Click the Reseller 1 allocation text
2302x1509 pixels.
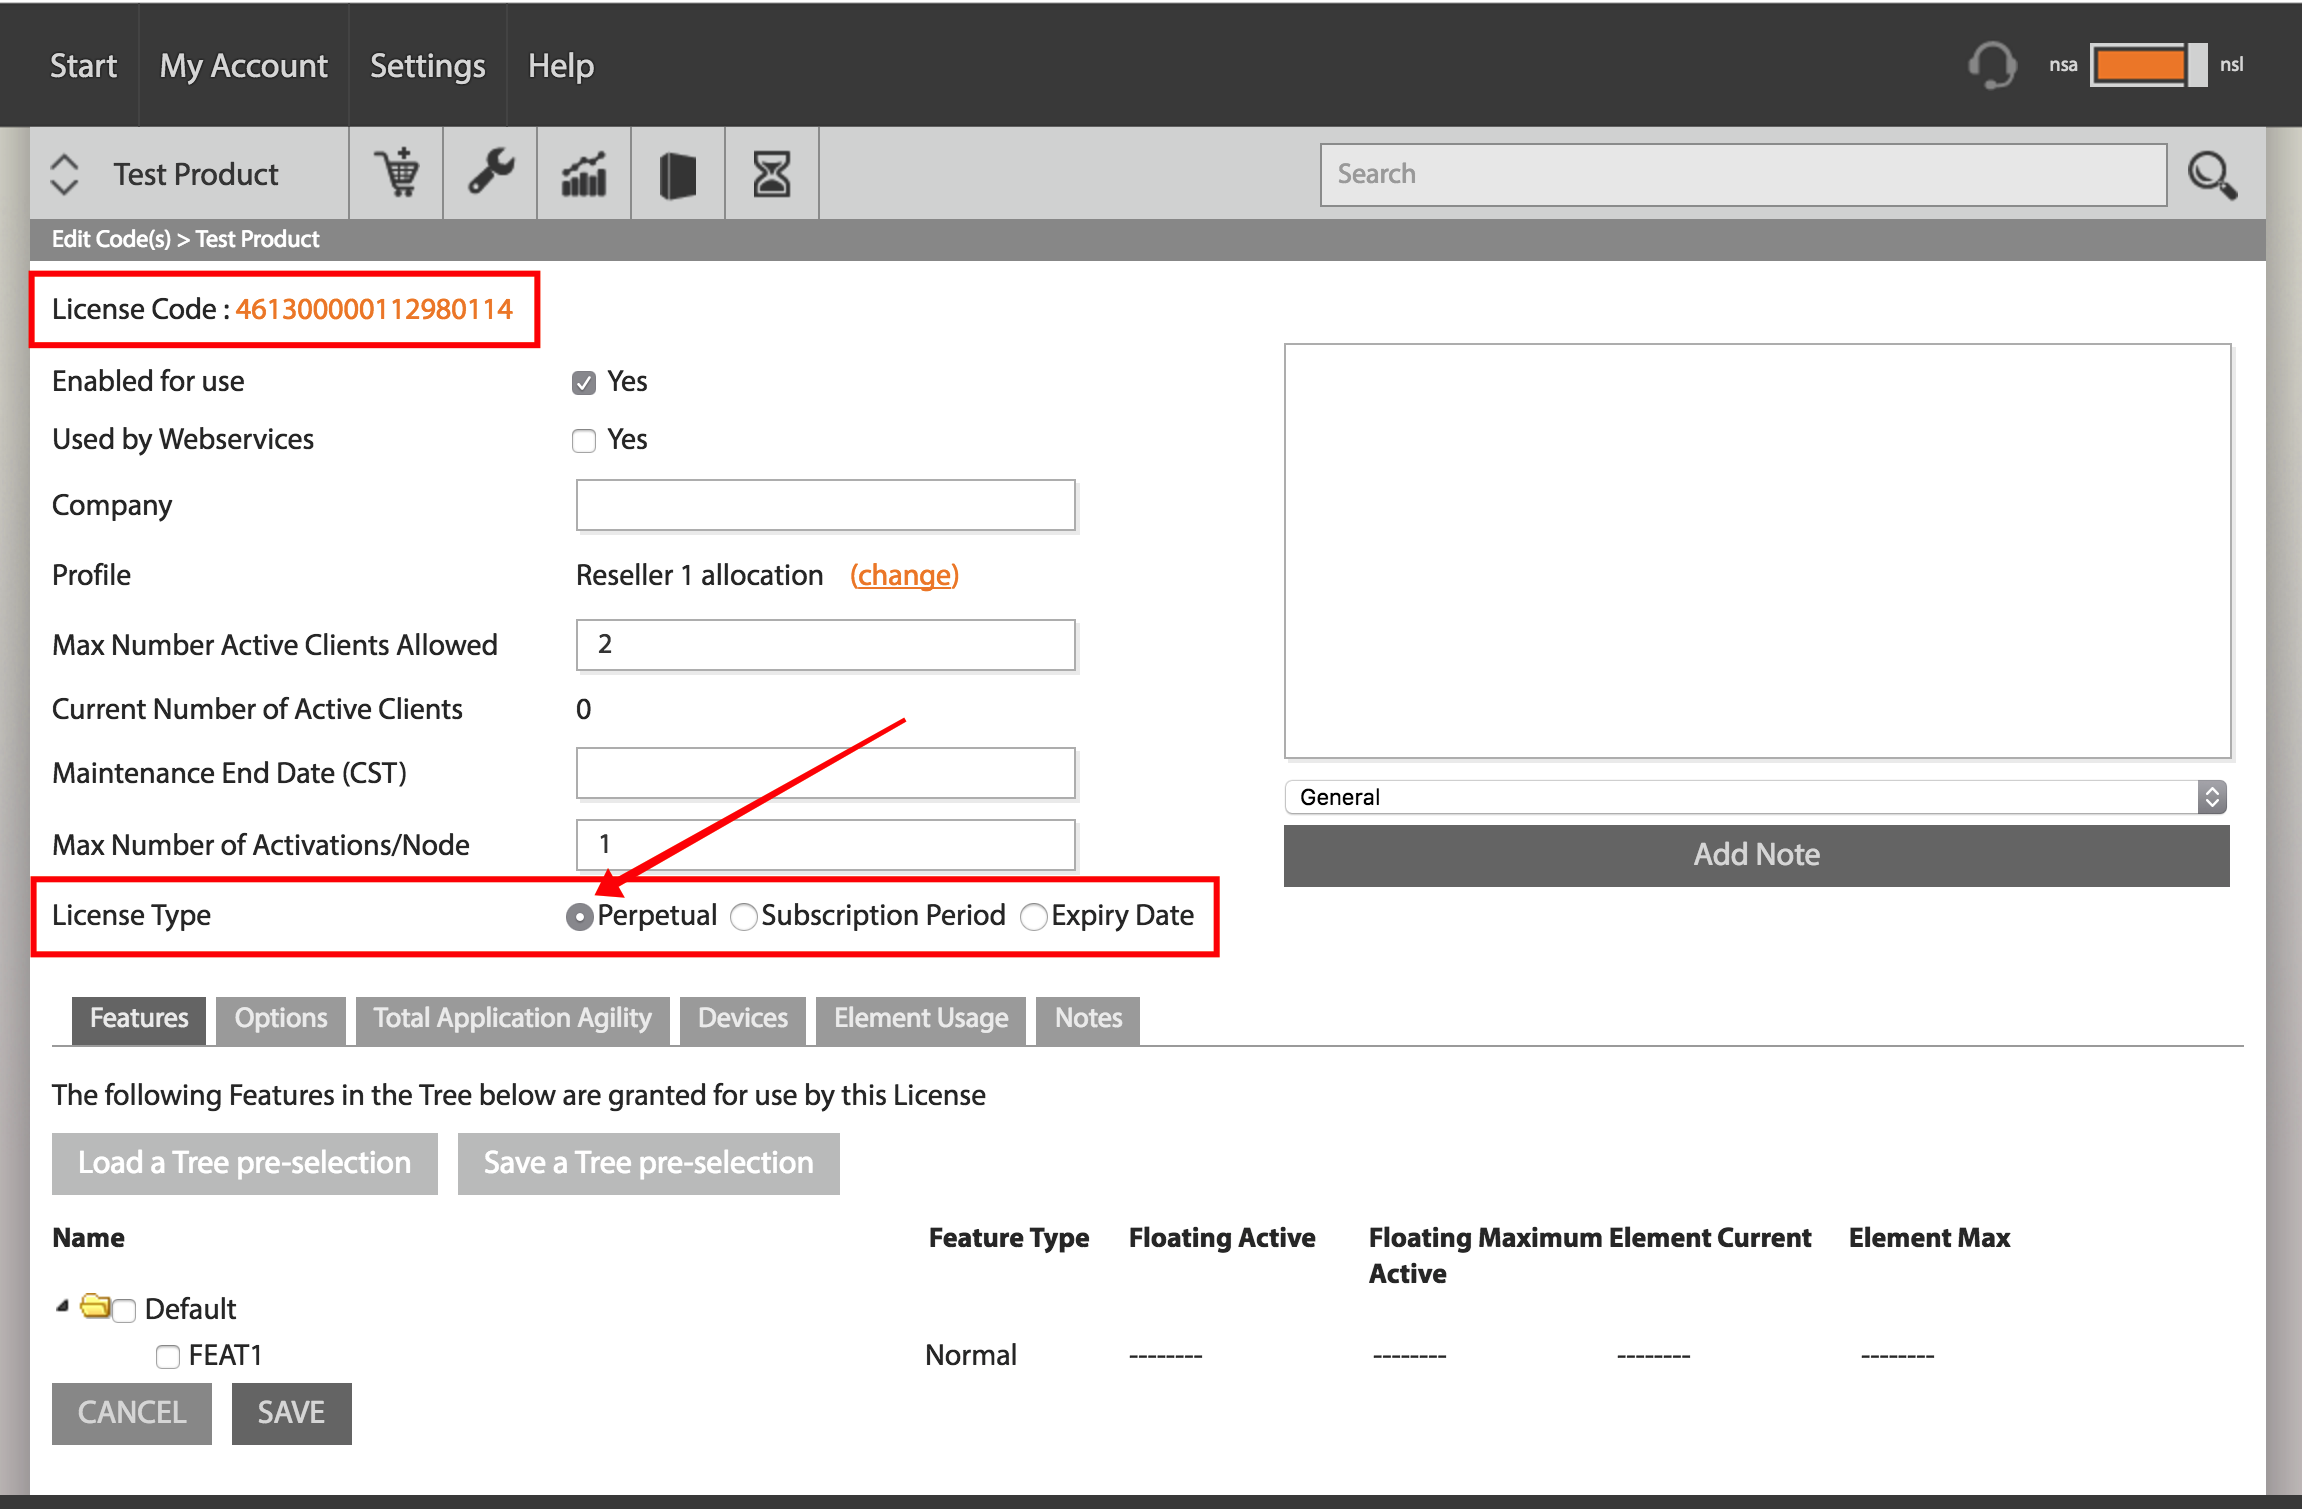(700, 576)
